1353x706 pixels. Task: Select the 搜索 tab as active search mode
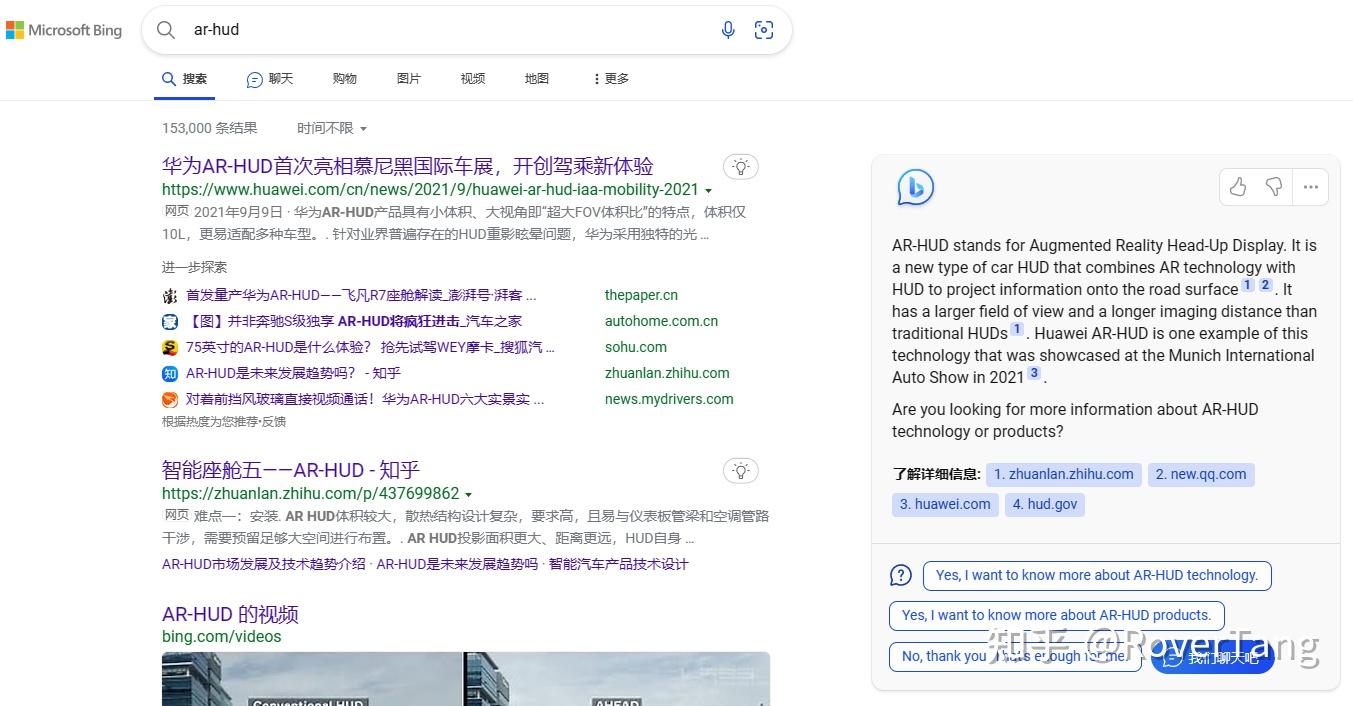click(x=184, y=78)
